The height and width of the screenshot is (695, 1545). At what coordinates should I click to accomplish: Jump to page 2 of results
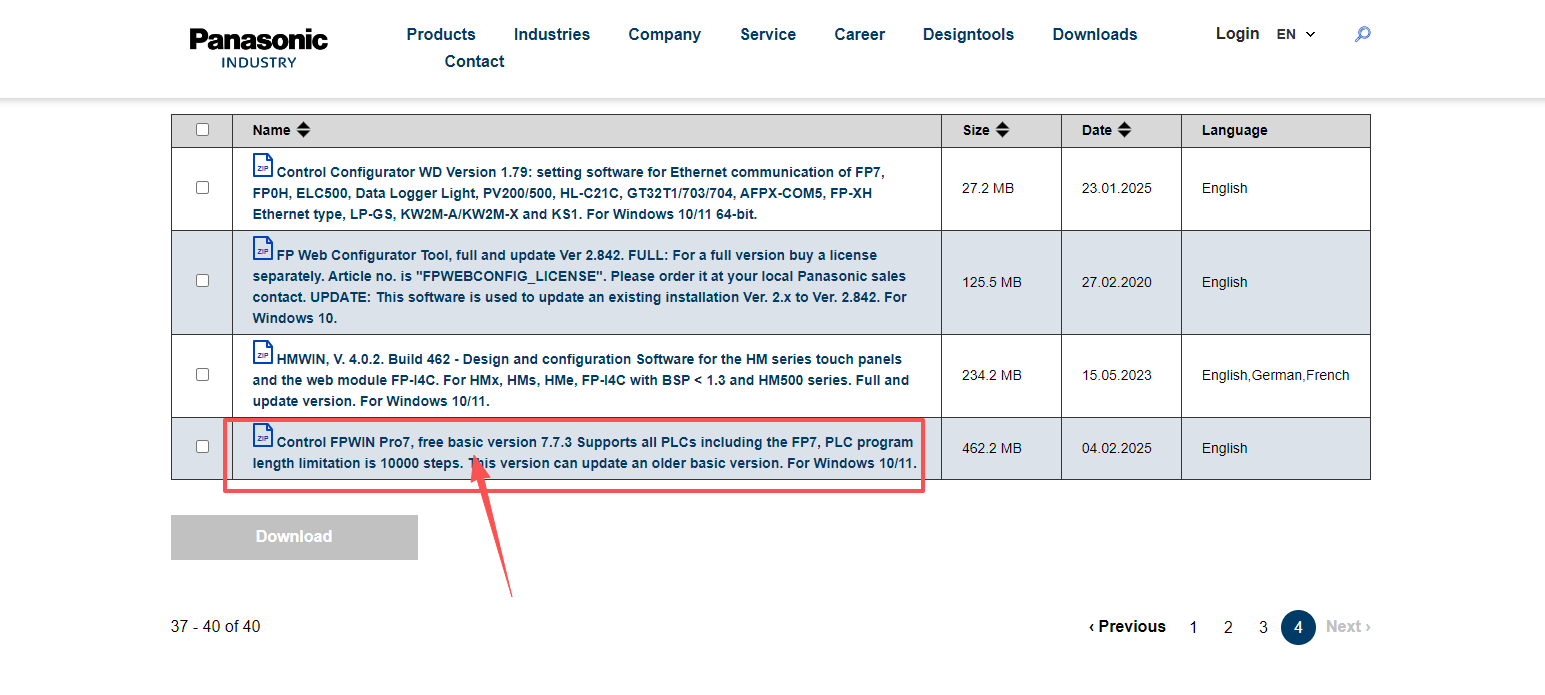[x=1228, y=627]
